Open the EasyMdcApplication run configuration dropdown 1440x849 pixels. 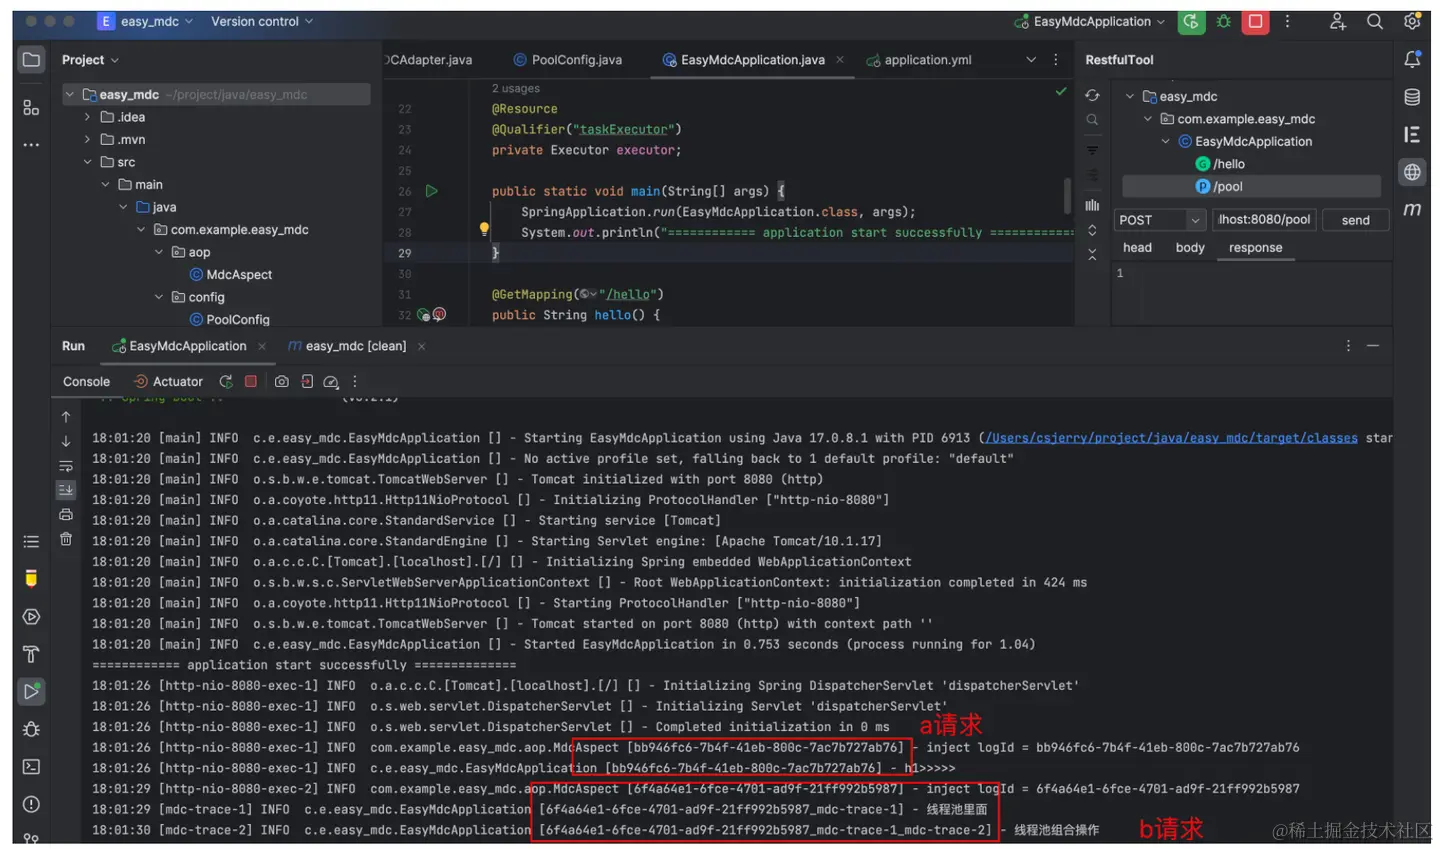tap(1089, 21)
